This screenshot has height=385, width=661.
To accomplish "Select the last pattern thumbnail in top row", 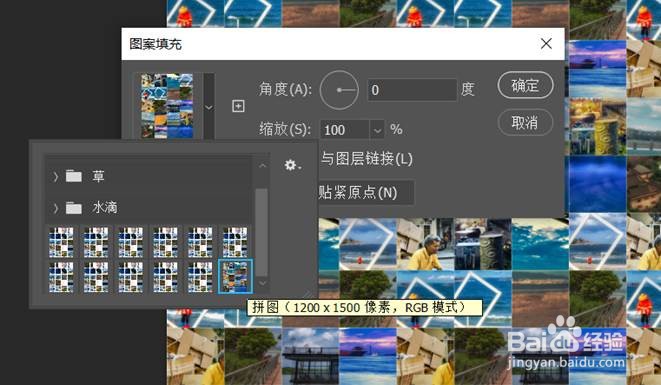I will (x=235, y=242).
